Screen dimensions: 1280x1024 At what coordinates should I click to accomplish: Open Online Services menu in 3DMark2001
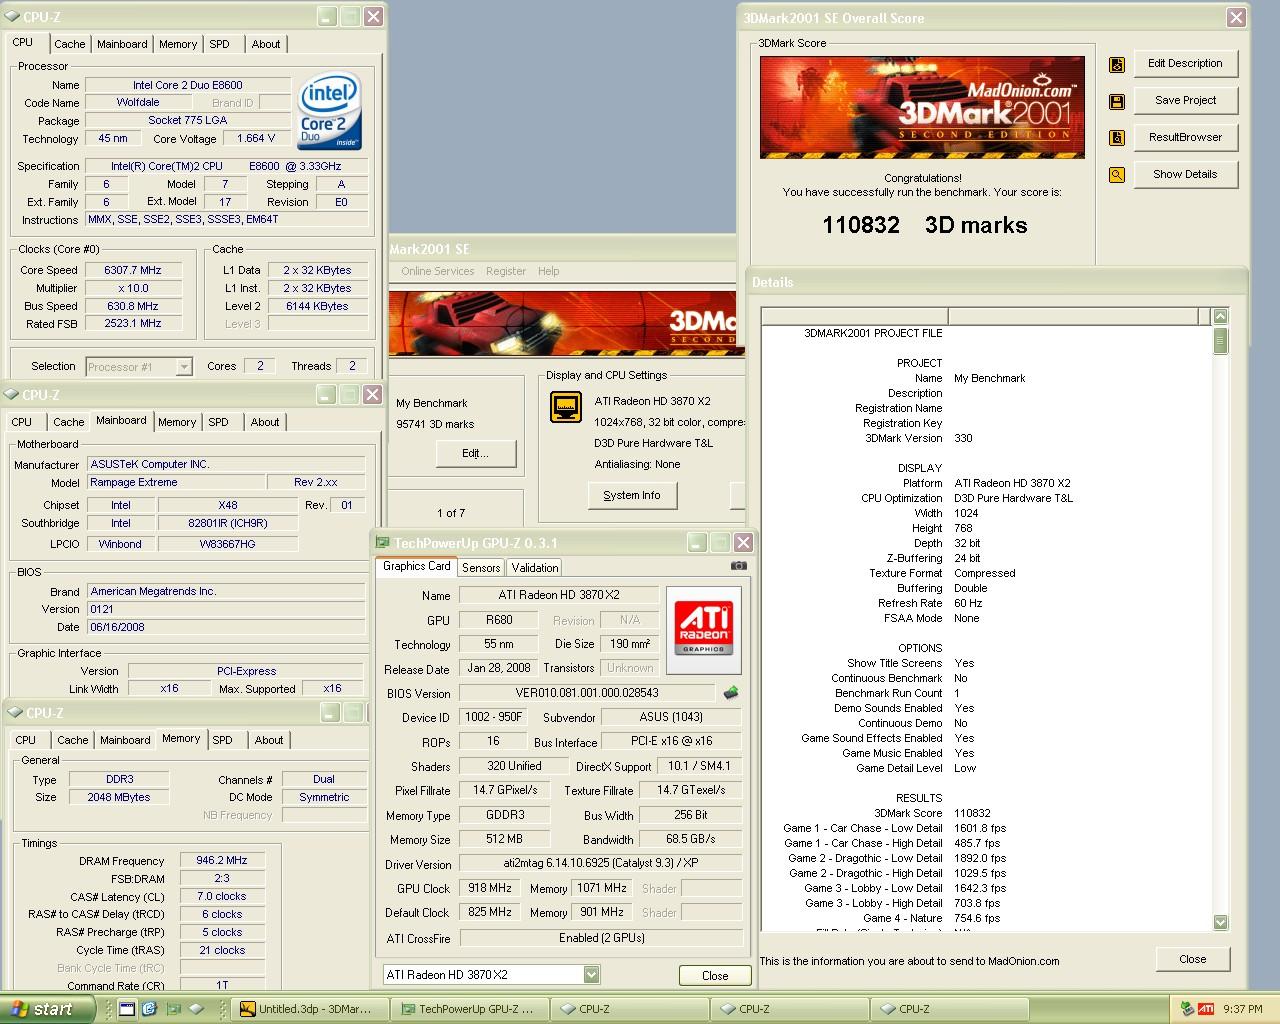438,271
